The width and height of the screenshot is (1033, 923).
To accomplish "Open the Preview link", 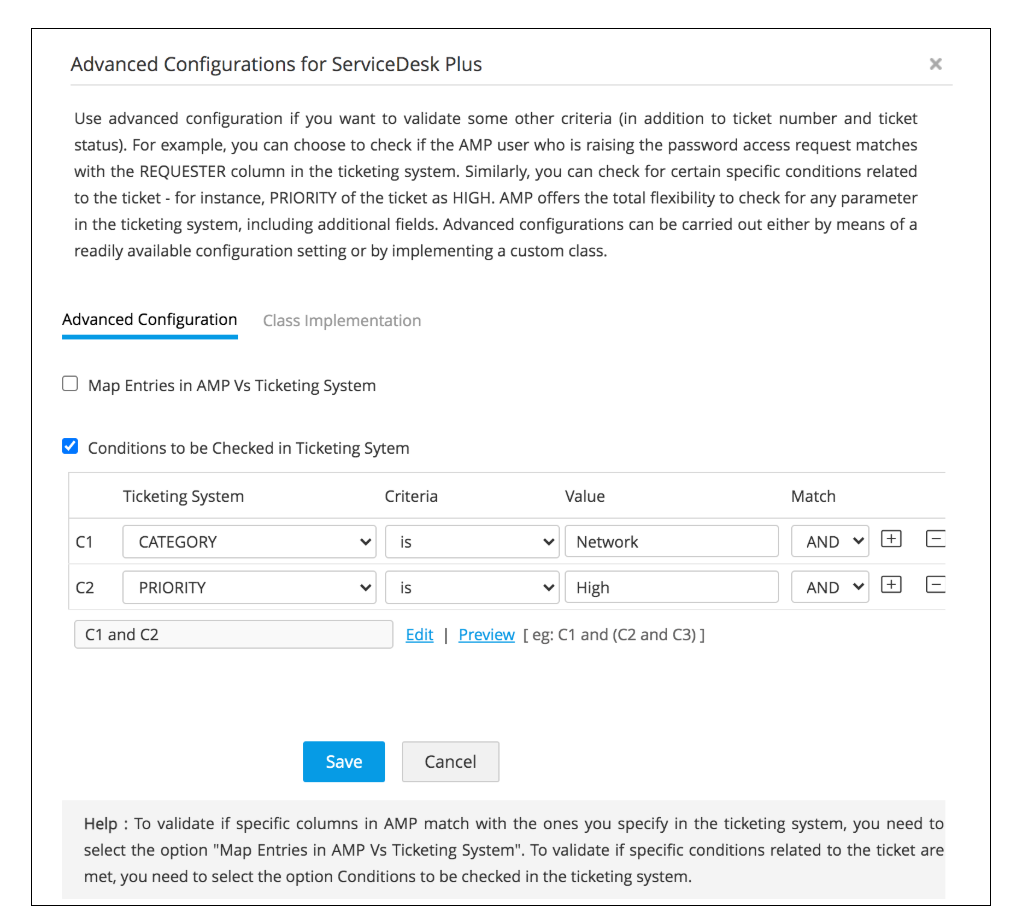I will pos(487,635).
